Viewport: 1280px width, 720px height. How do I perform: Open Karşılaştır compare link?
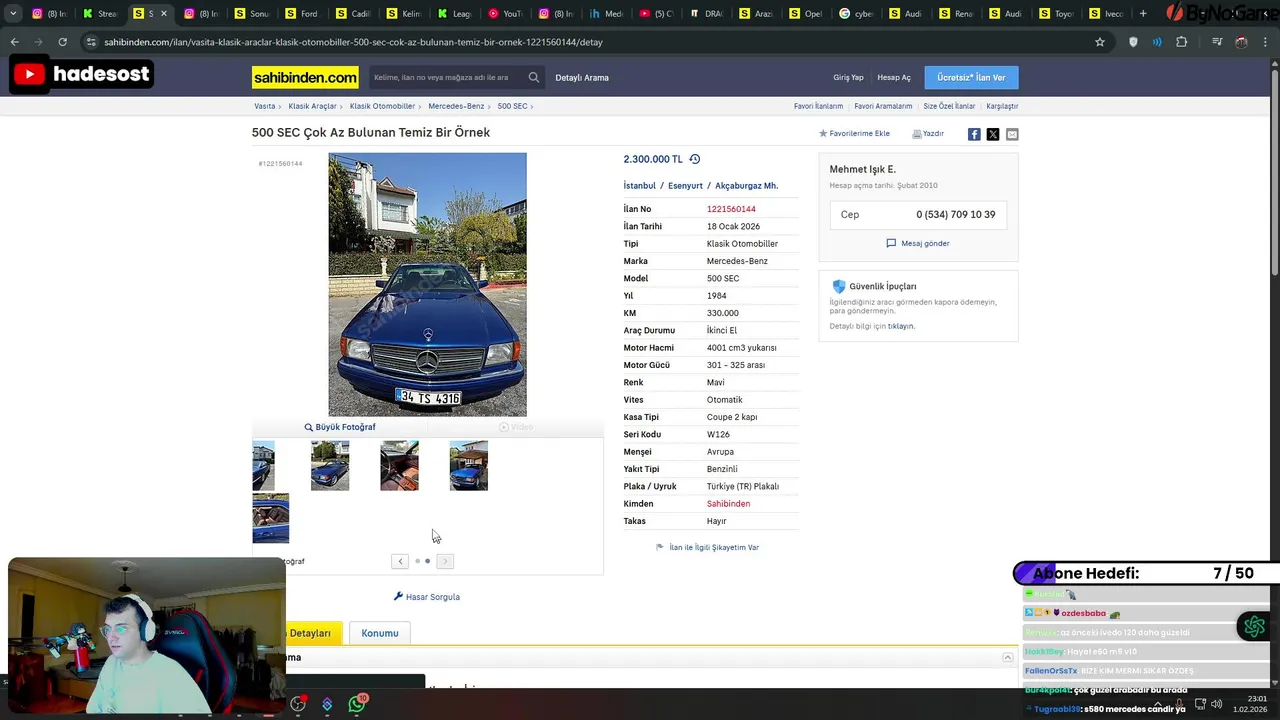point(1002,106)
